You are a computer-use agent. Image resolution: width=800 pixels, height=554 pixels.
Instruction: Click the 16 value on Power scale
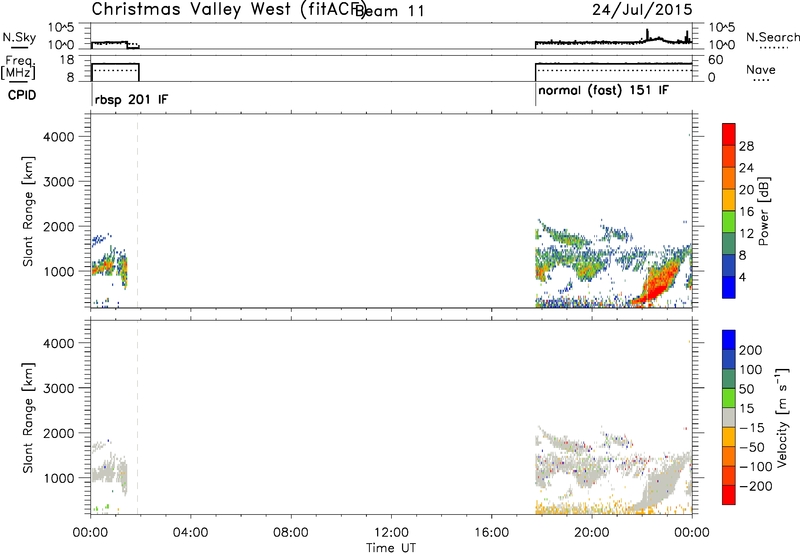click(x=746, y=212)
